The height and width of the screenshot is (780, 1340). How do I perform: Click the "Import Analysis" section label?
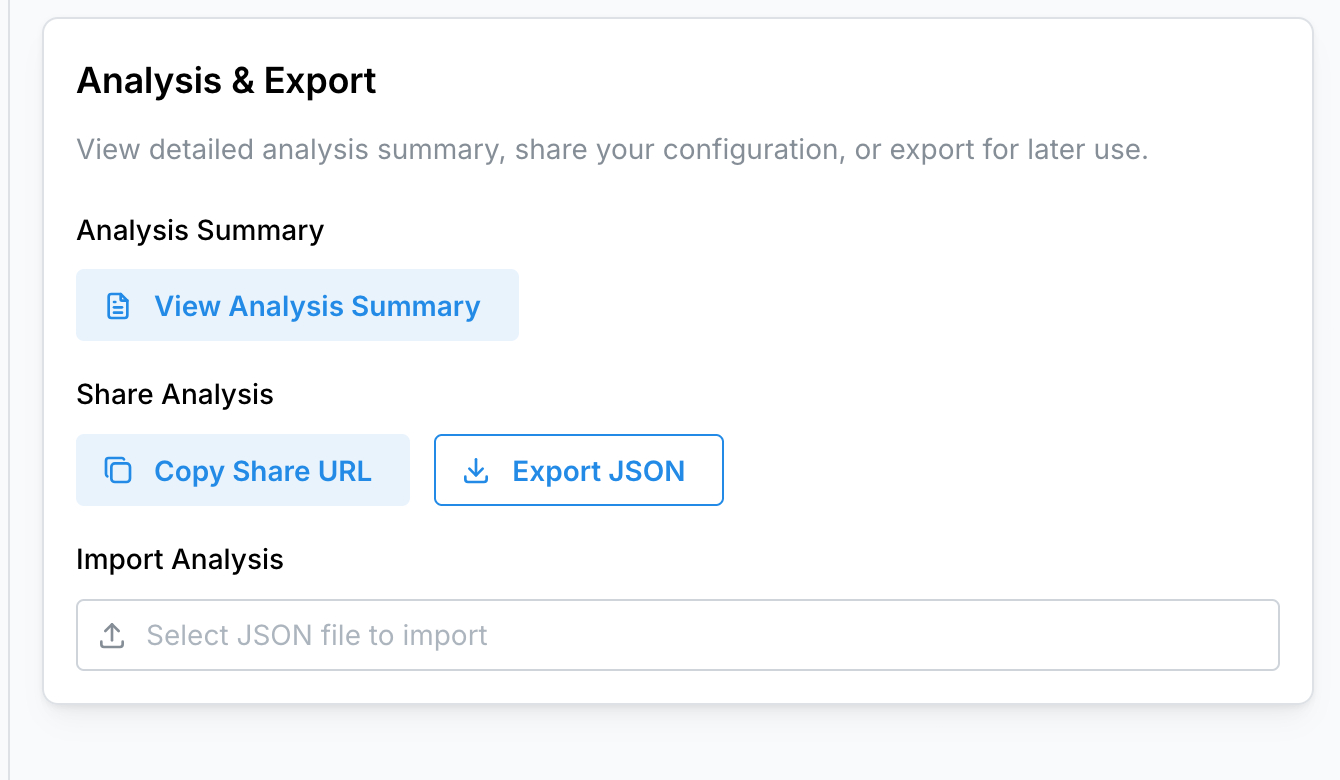coord(180,559)
